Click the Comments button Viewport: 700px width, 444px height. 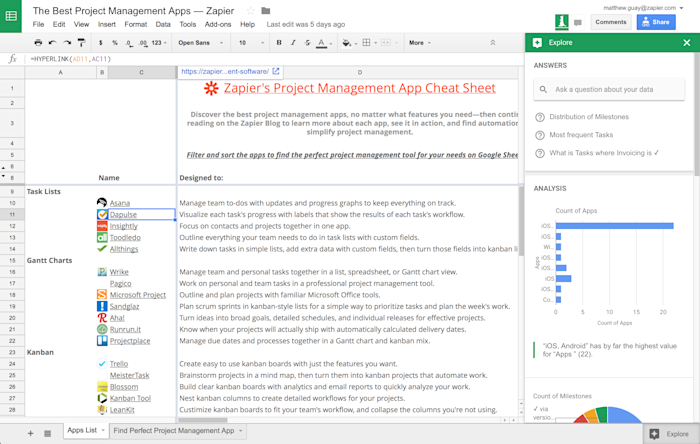tap(611, 22)
